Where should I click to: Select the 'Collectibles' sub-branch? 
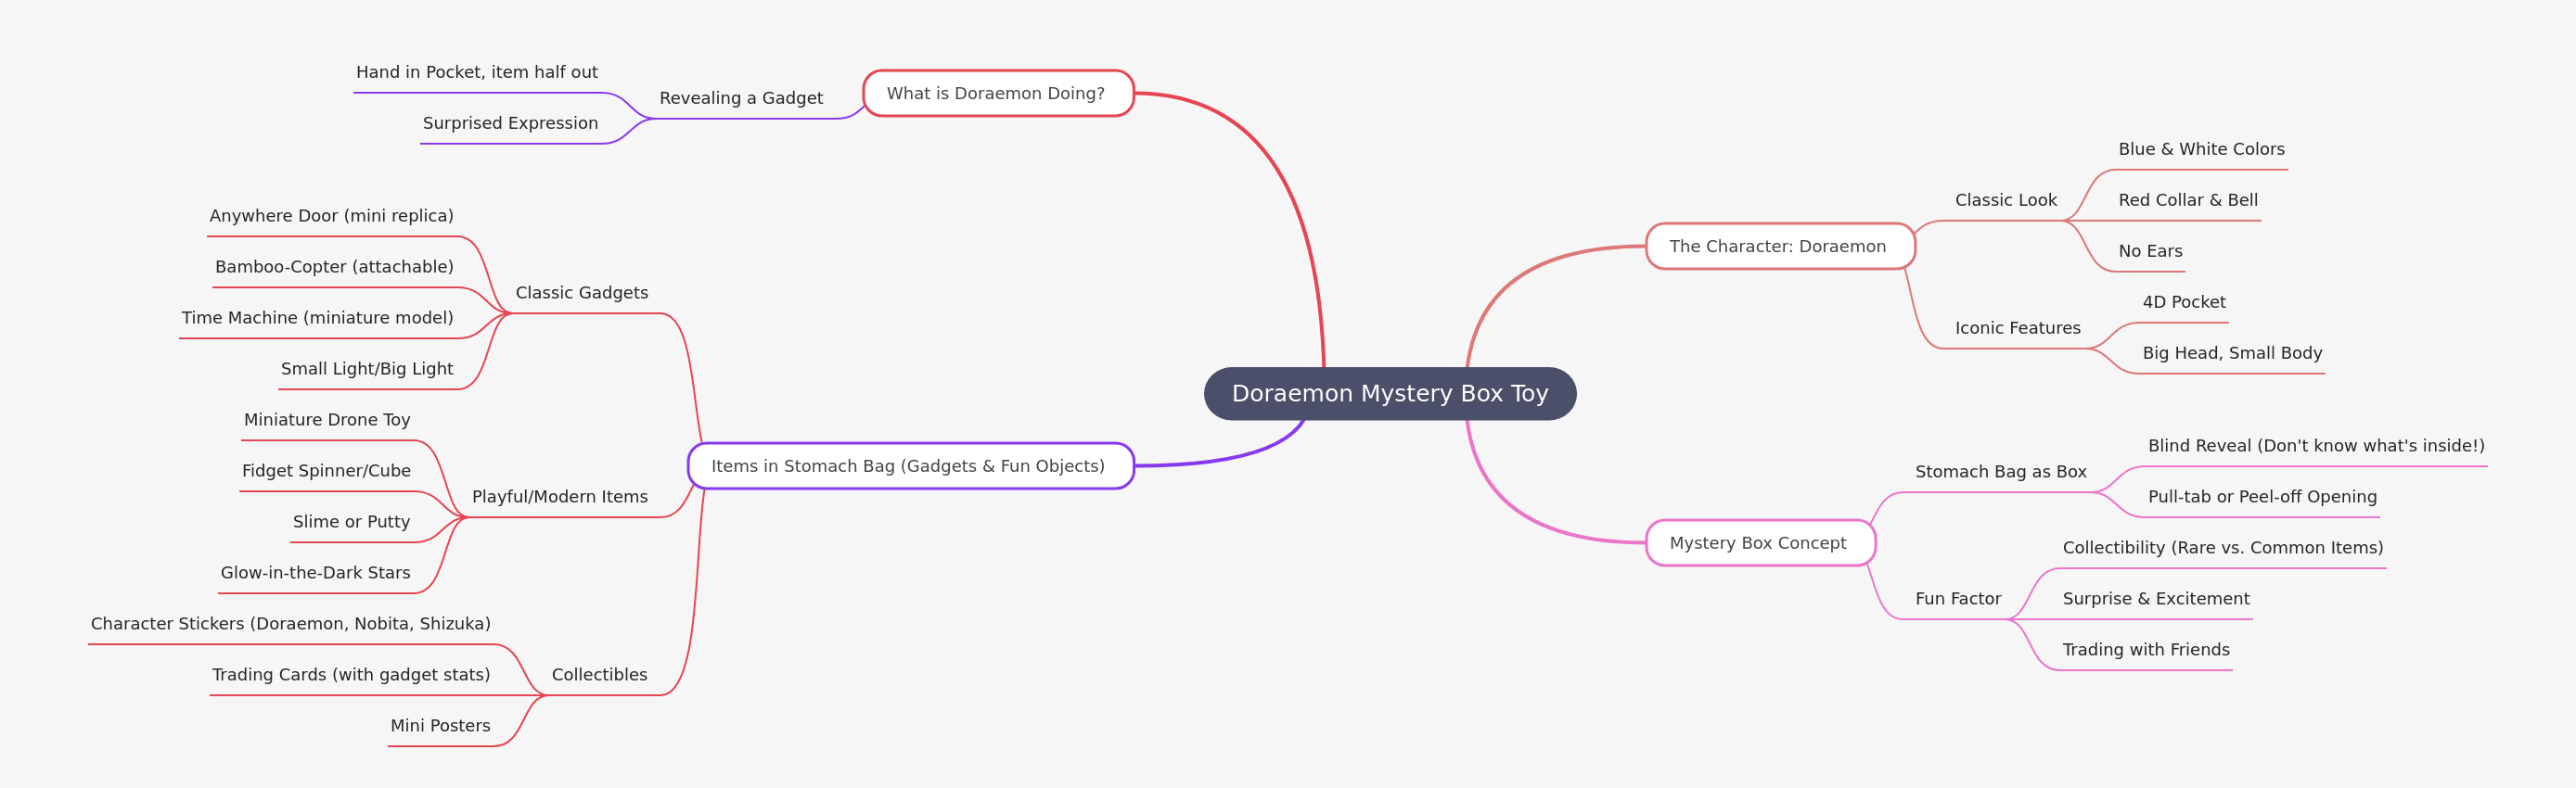(x=599, y=675)
